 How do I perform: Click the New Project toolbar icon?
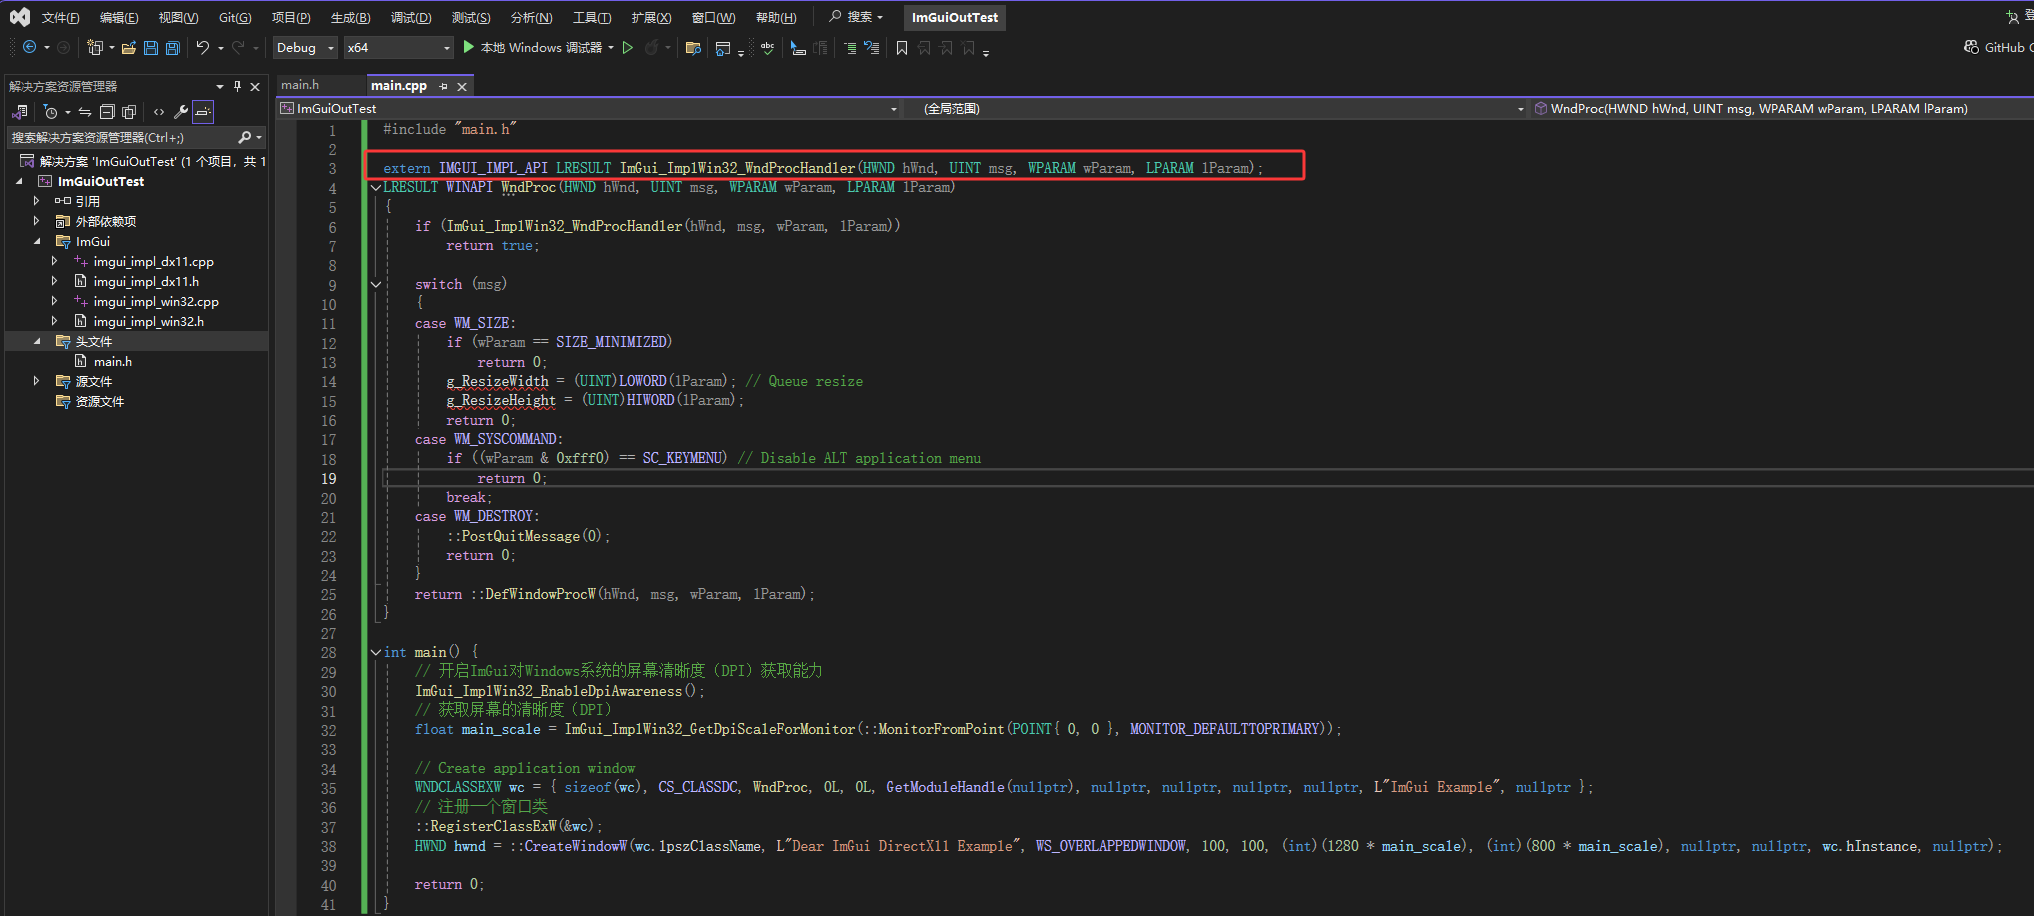95,47
